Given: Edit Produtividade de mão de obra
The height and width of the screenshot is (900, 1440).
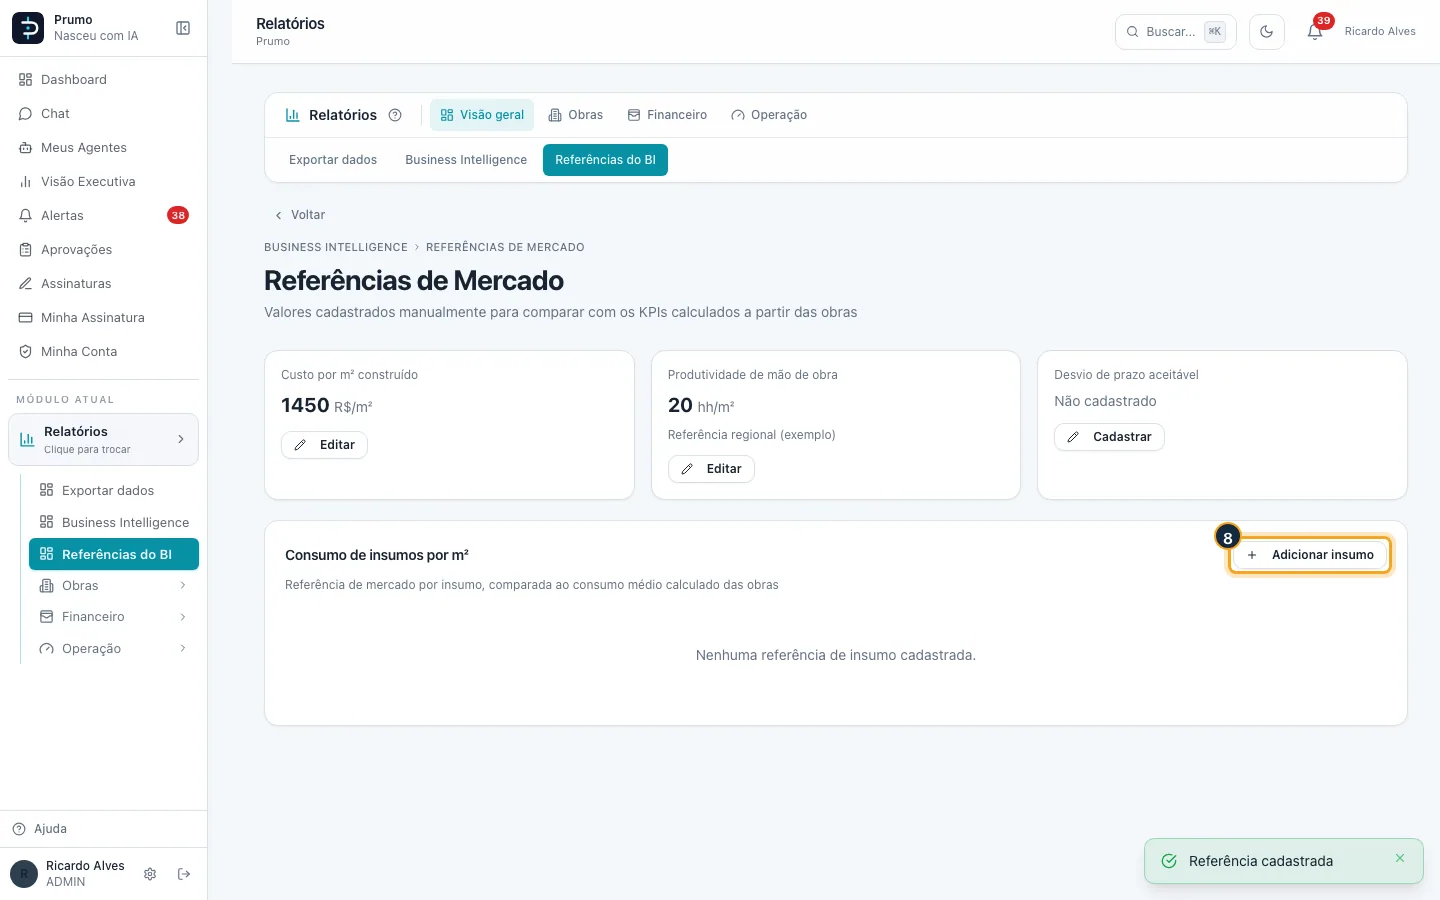Looking at the screenshot, I should pos(711,469).
